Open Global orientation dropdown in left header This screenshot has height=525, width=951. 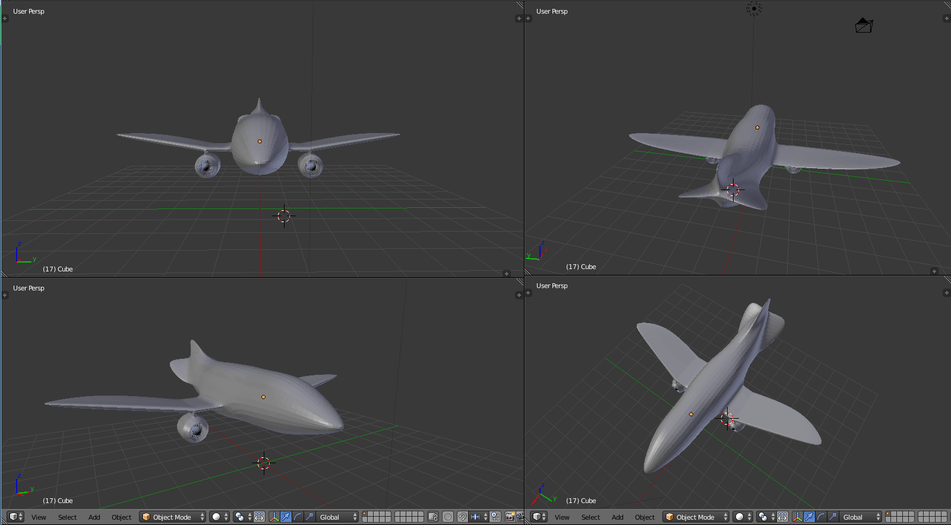click(x=337, y=517)
